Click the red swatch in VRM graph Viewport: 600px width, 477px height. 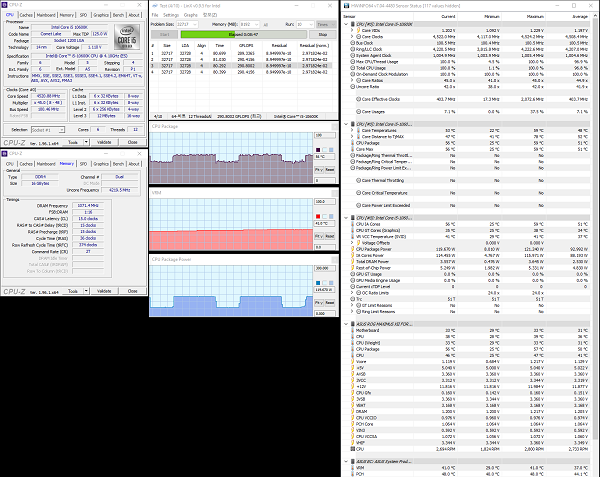(x=318, y=217)
